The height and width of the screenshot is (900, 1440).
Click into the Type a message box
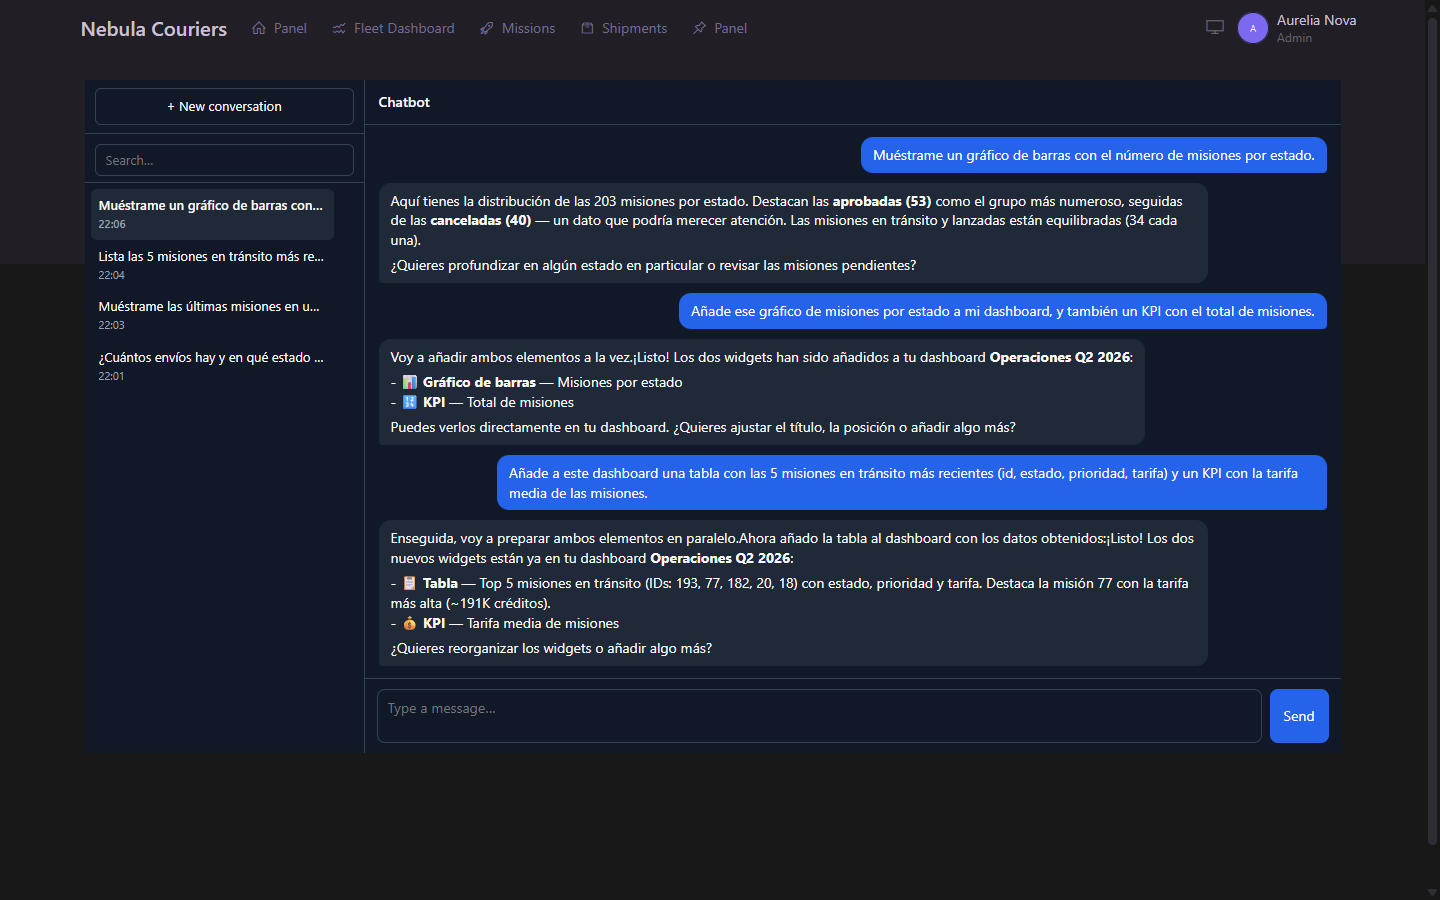tap(819, 716)
